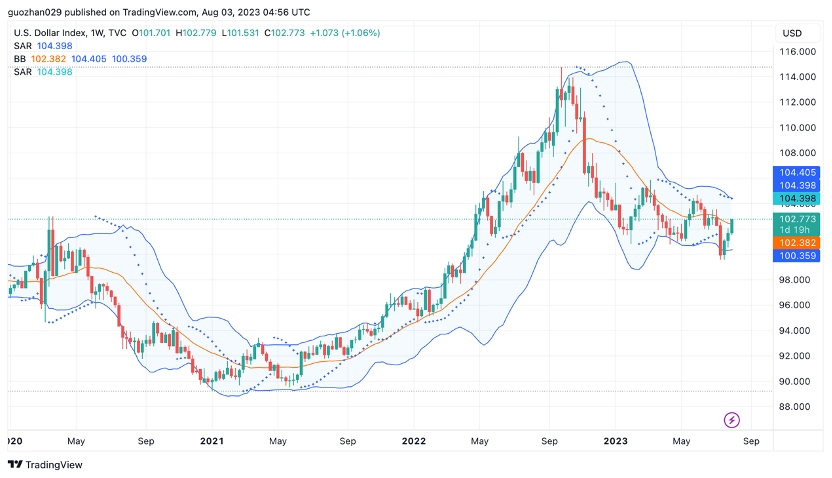Click the 2022 label on time axis
The image size is (832, 478).
413,441
